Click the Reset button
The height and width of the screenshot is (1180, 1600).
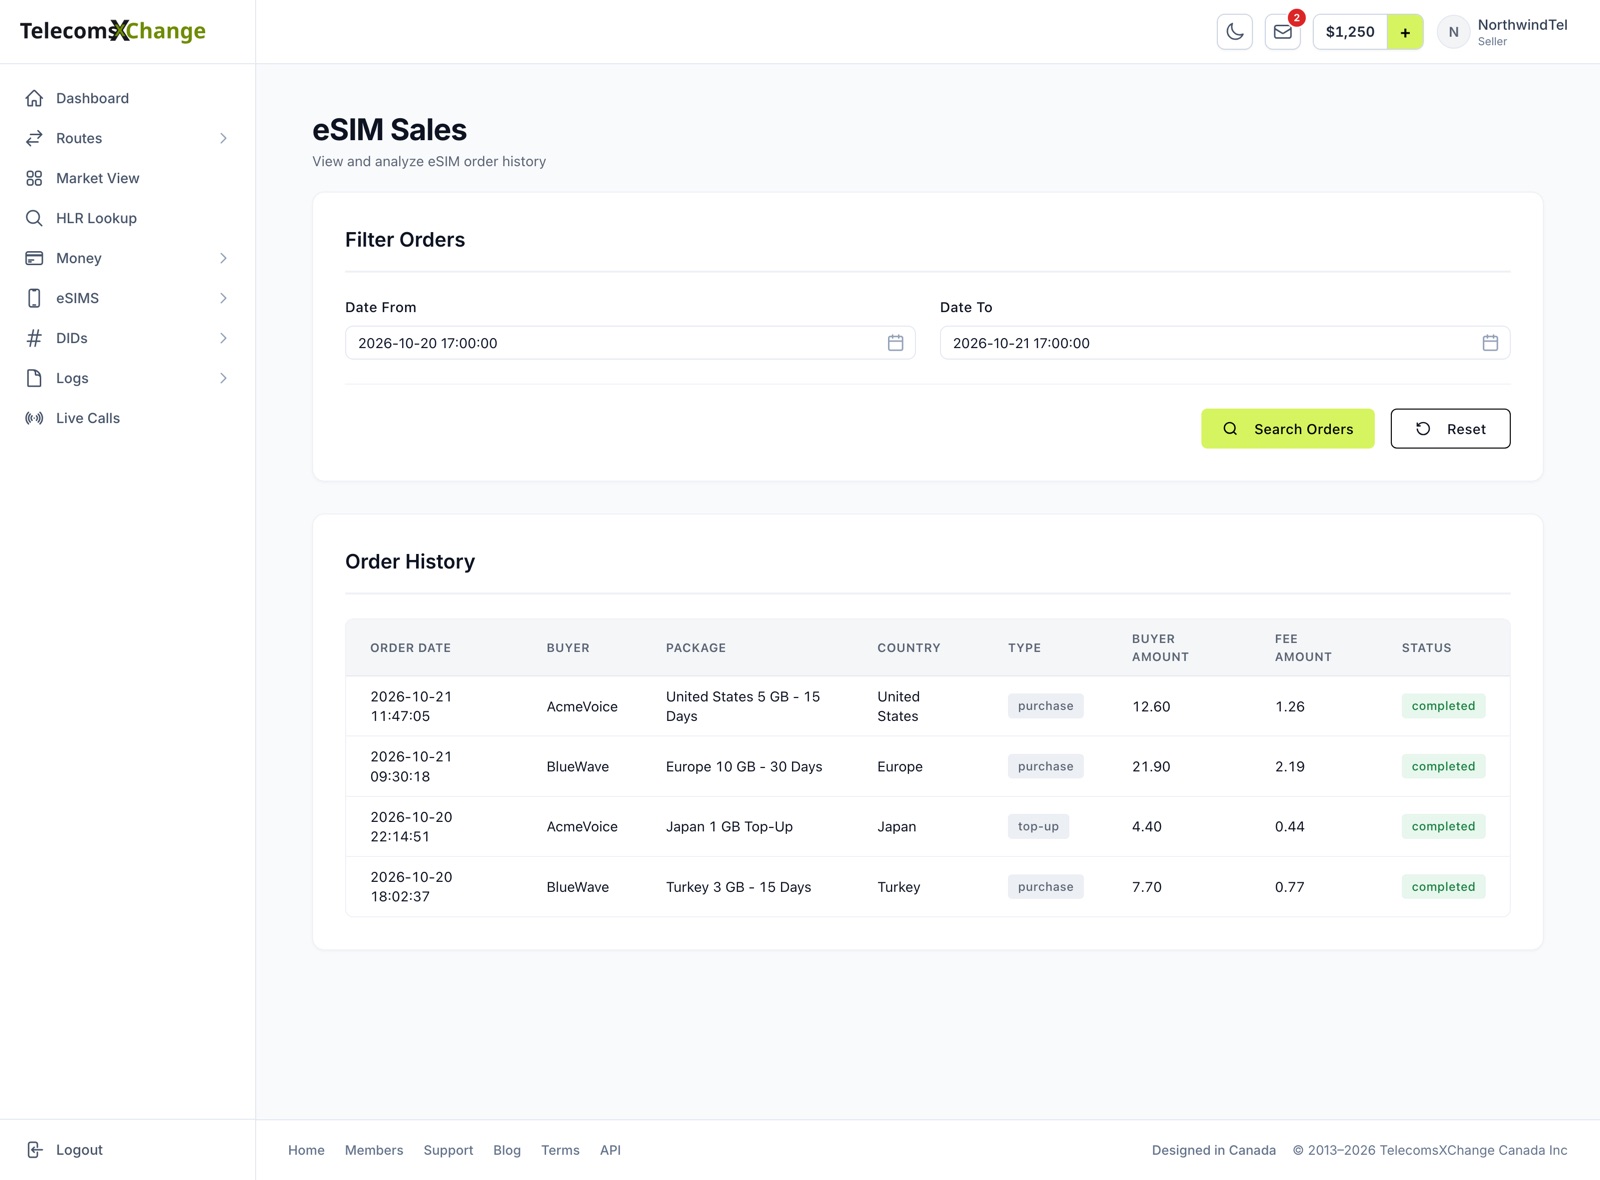(1450, 429)
